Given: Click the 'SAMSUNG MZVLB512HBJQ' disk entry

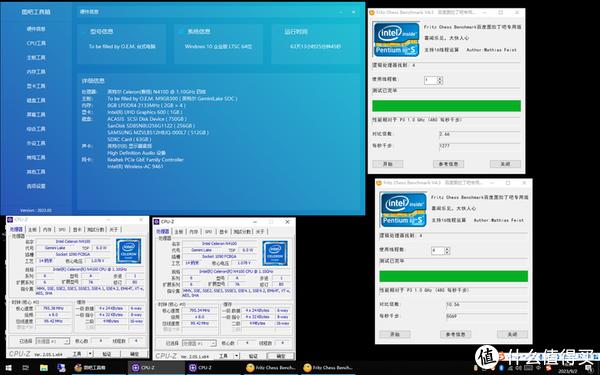Looking at the screenshot, I should [x=158, y=132].
